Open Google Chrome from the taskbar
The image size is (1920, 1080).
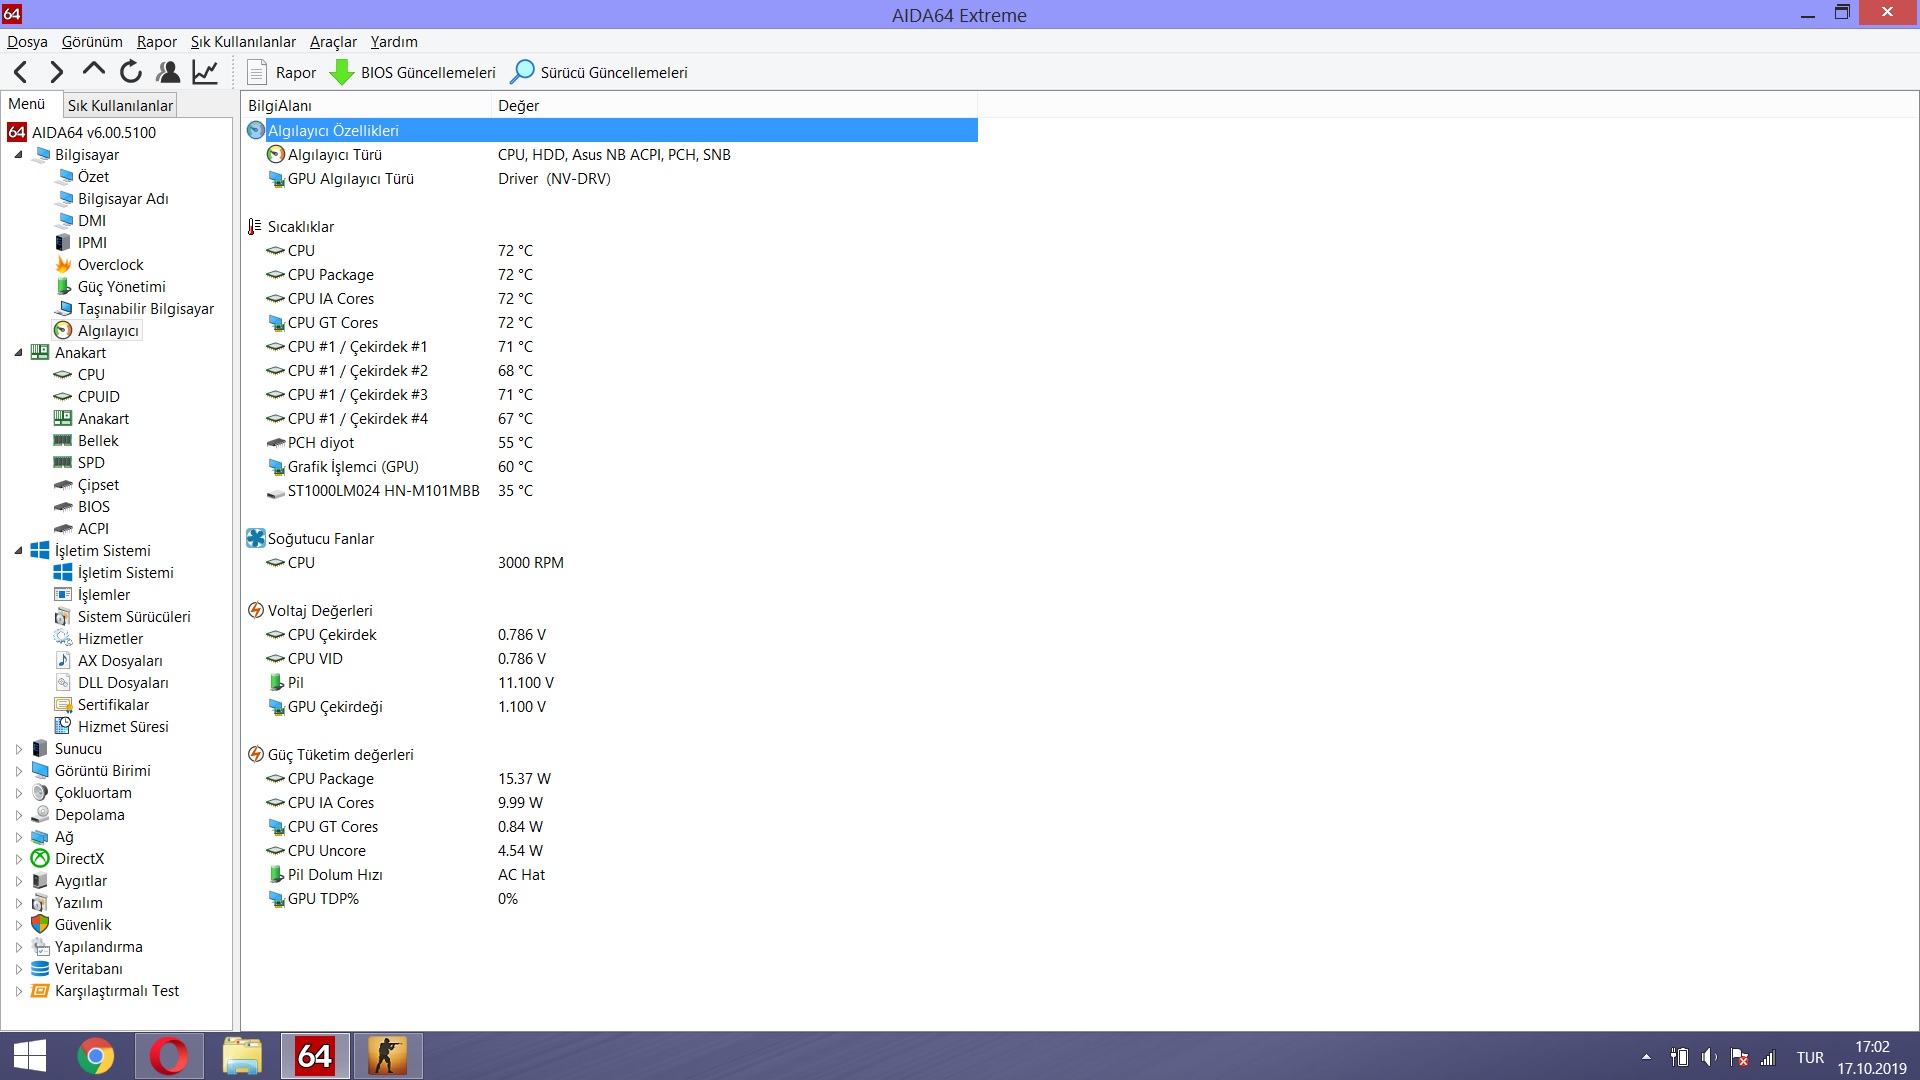click(x=96, y=1056)
